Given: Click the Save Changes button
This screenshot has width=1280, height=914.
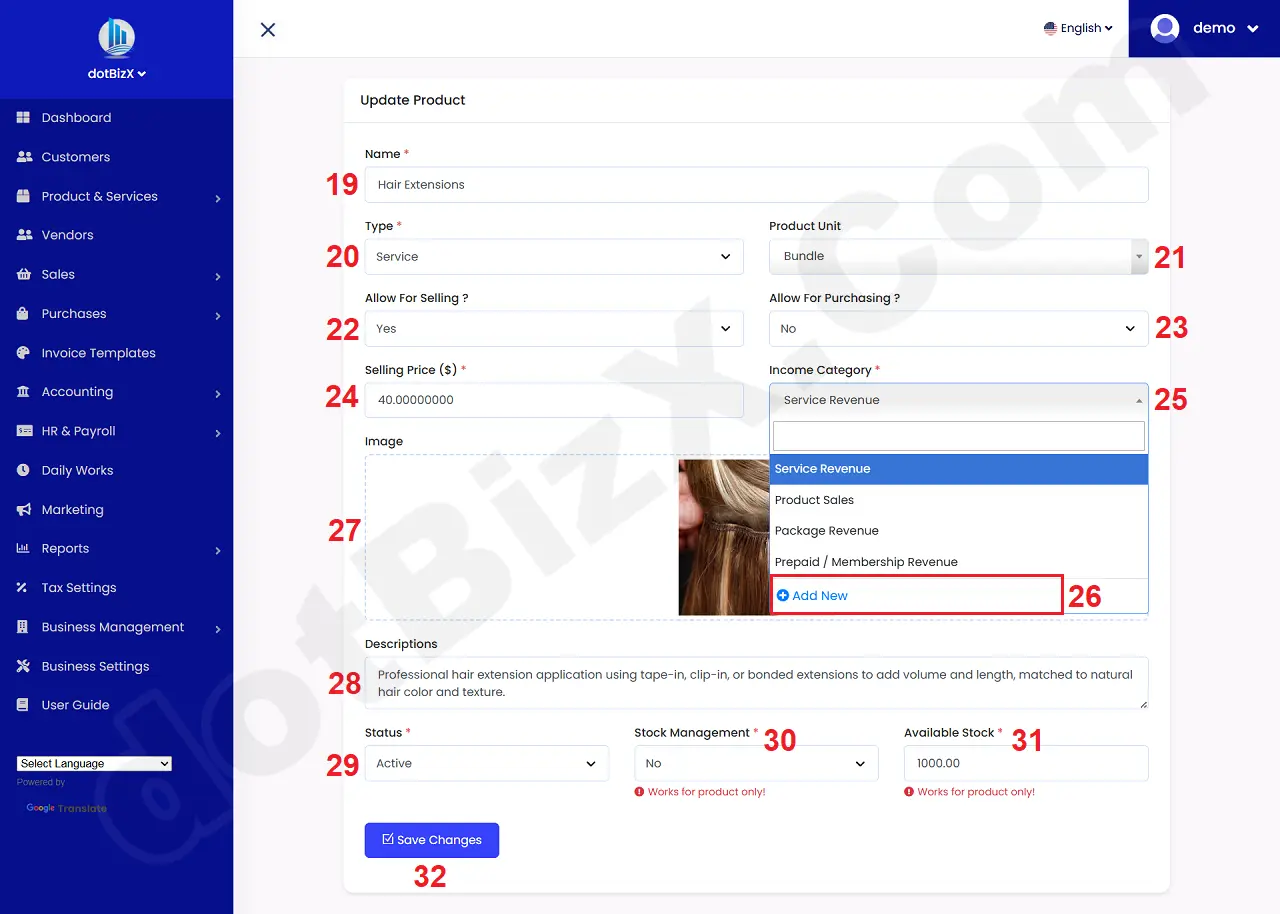Looking at the screenshot, I should [x=431, y=840].
